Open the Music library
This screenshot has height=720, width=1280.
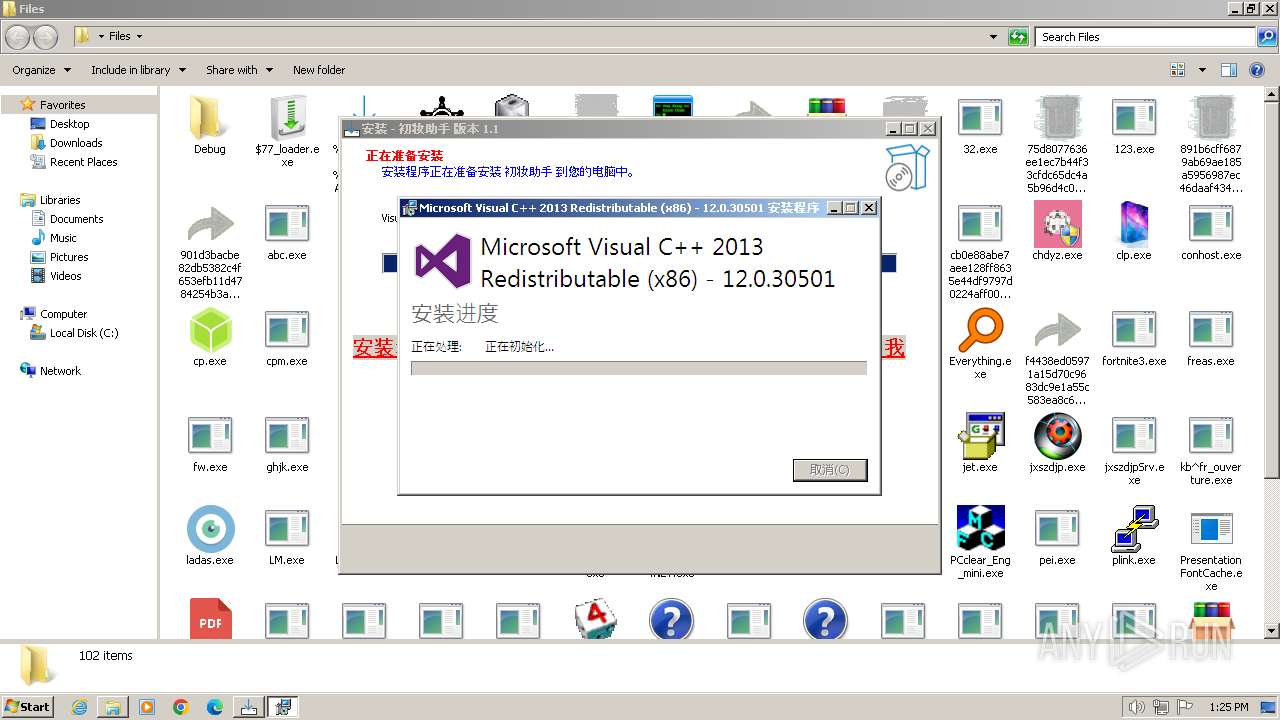tap(63, 238)
